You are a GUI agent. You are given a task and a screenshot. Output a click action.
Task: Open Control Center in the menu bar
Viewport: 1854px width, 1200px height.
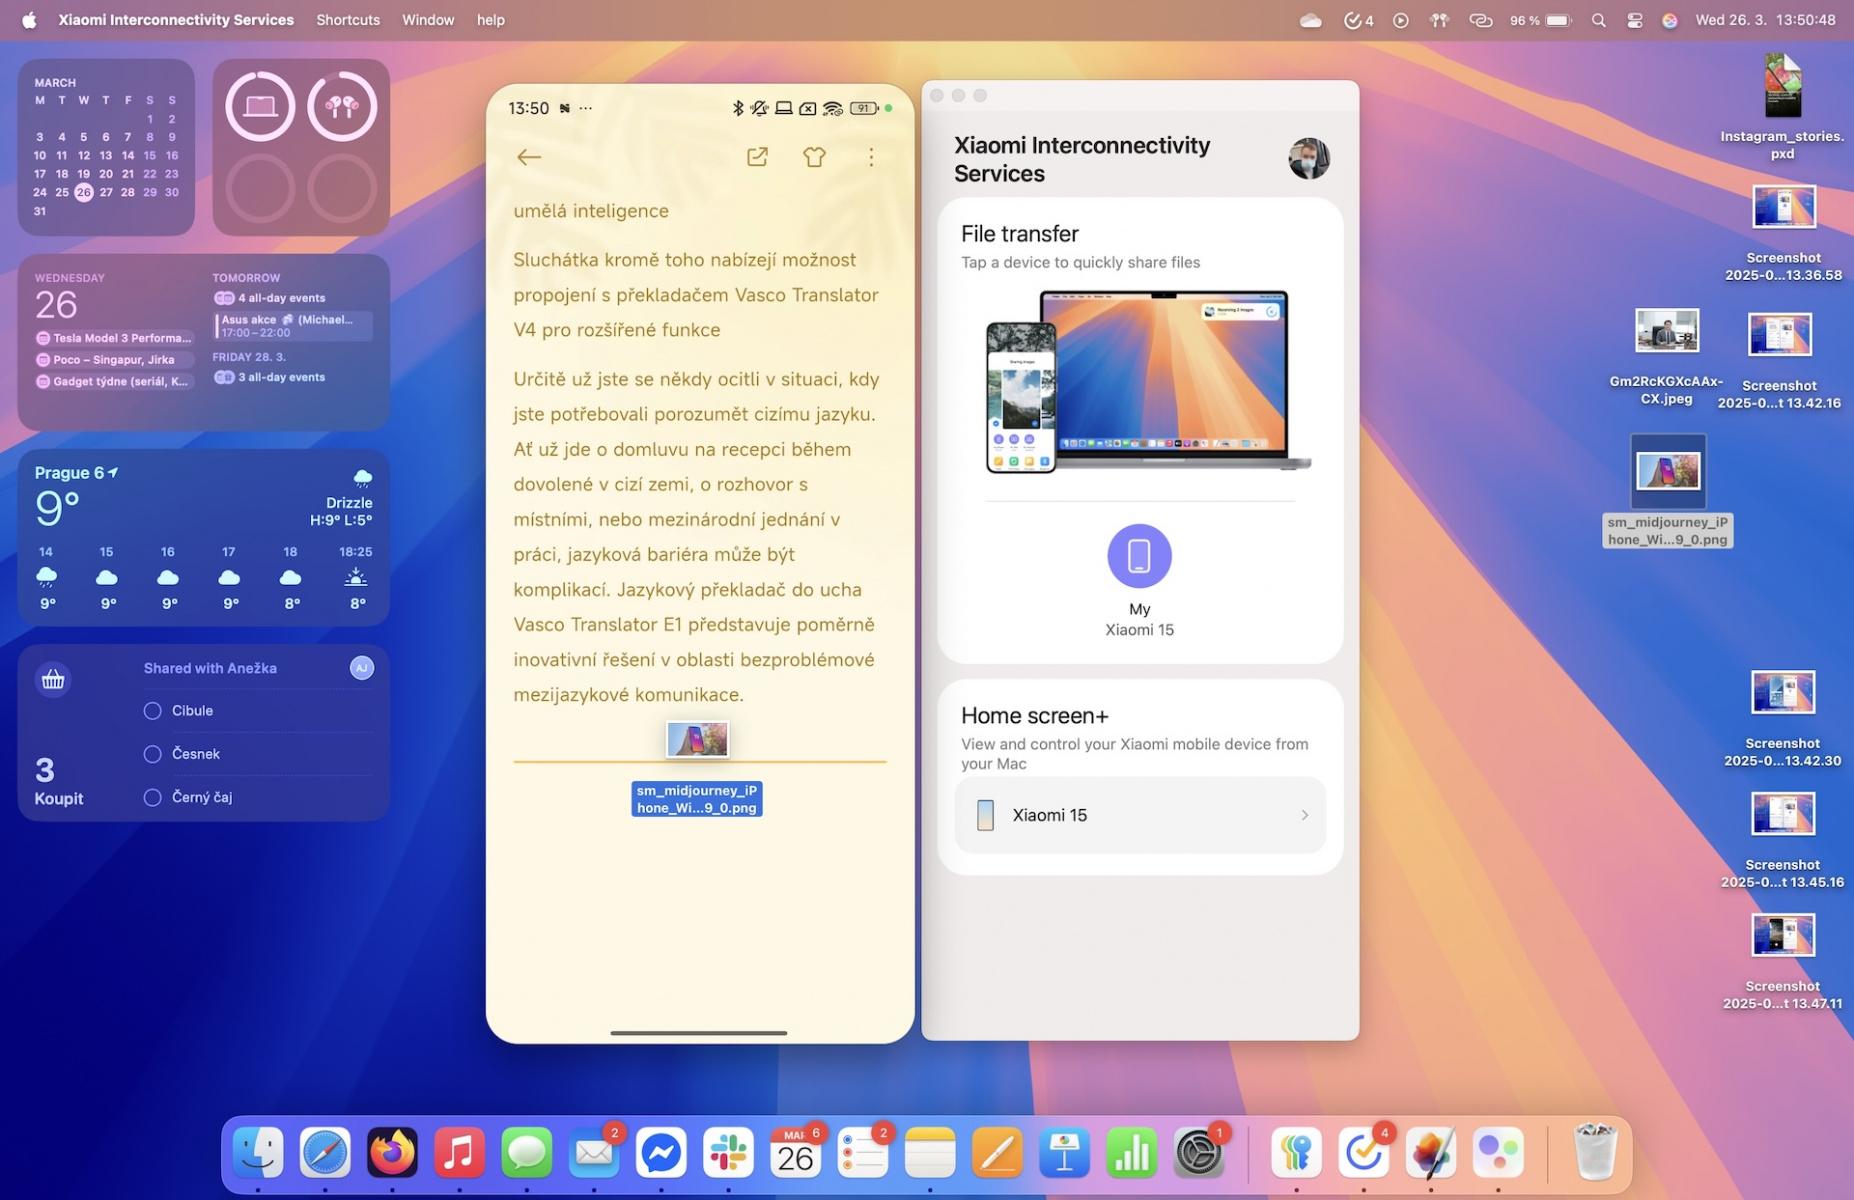pos(1635,20)
